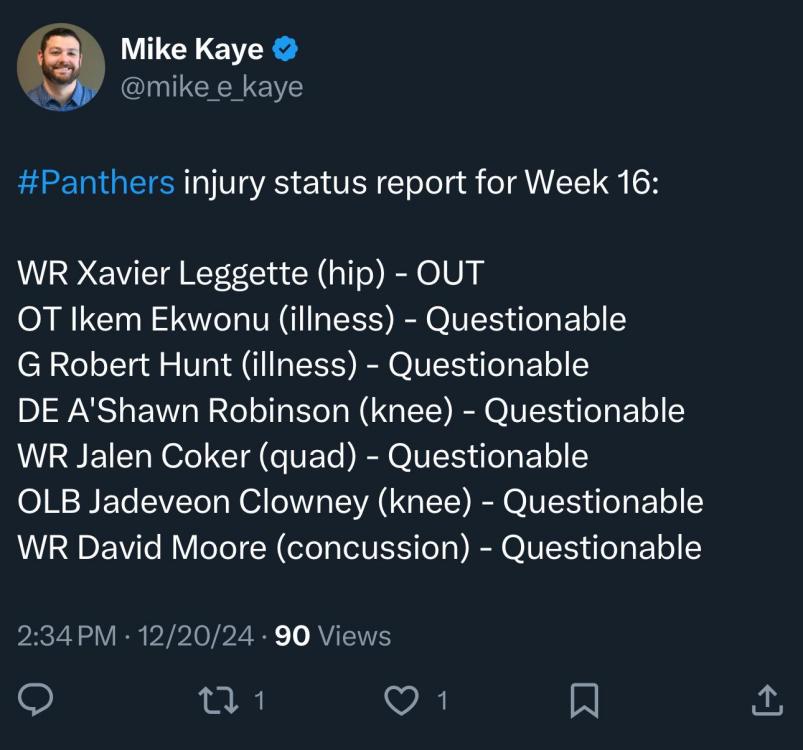Viewport: 803px width, 750px height.
Task: Open Mike Kaye's profile photo
Action: pos(61,67)
